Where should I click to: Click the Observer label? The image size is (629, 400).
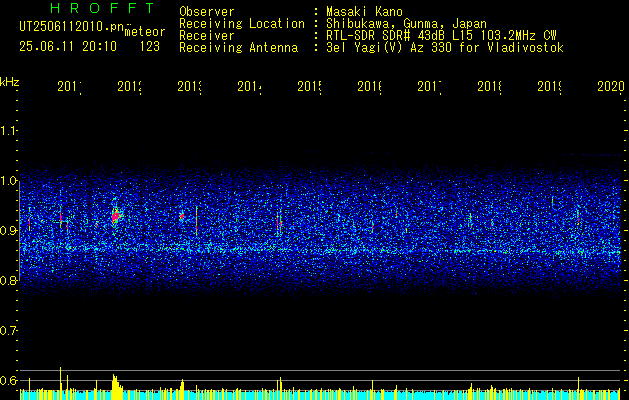(207, 12)
